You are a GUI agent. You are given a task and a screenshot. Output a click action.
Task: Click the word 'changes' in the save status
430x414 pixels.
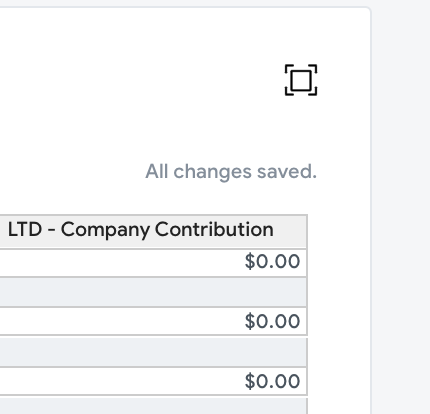tap(212, 172)
